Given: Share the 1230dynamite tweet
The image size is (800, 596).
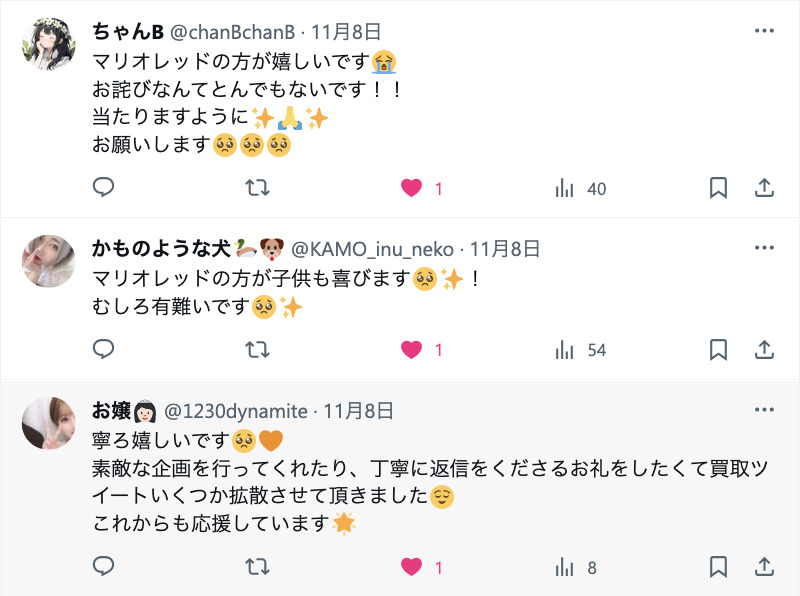Looking at the screenshot, I should (x=764, y=567).
